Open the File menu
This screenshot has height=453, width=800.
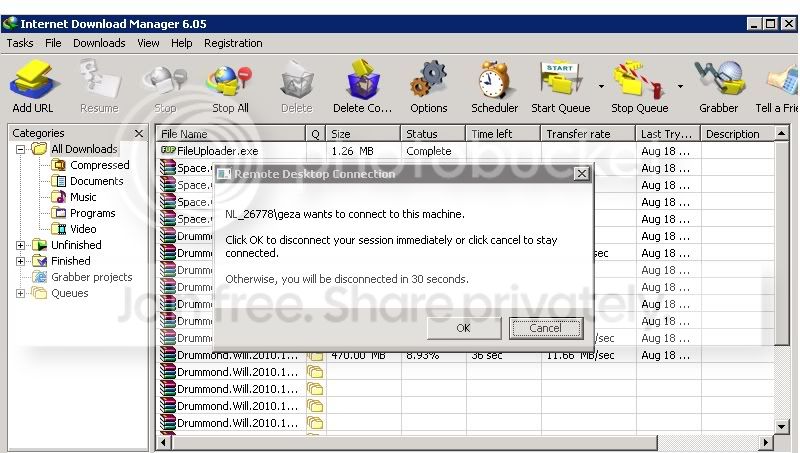(53, 43)
